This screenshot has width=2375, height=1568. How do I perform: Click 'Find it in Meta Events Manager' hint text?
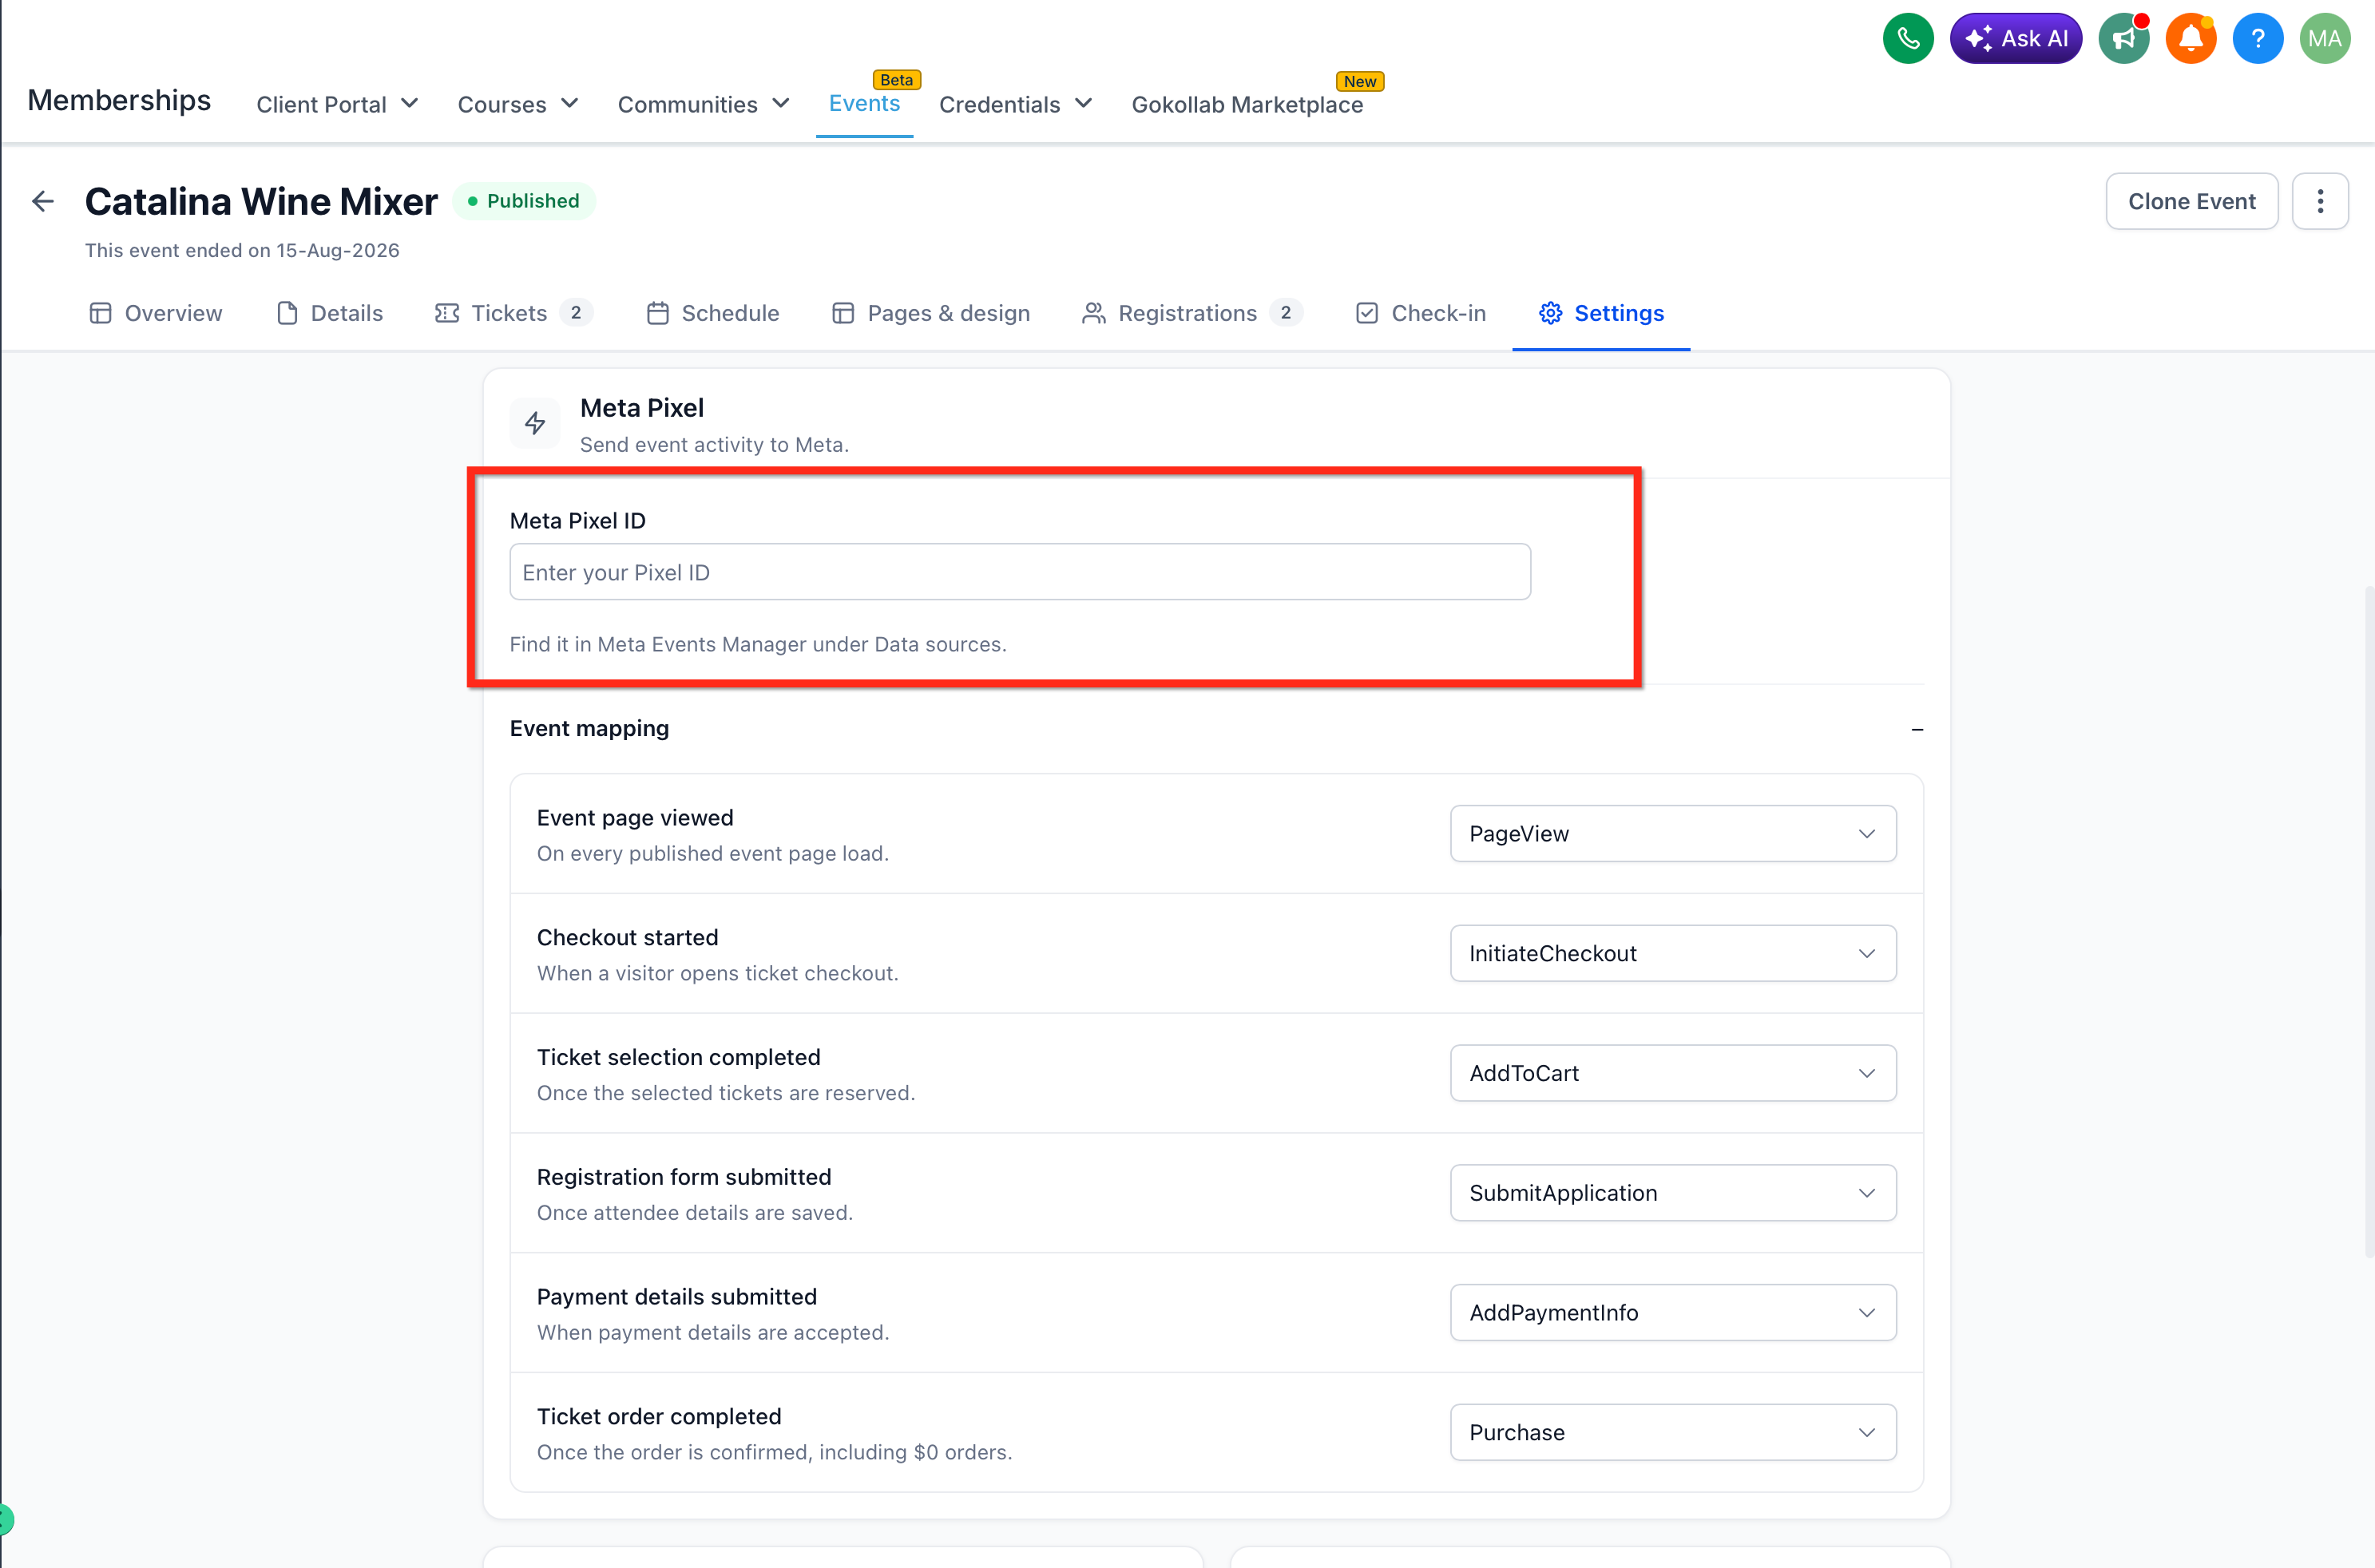757,644
